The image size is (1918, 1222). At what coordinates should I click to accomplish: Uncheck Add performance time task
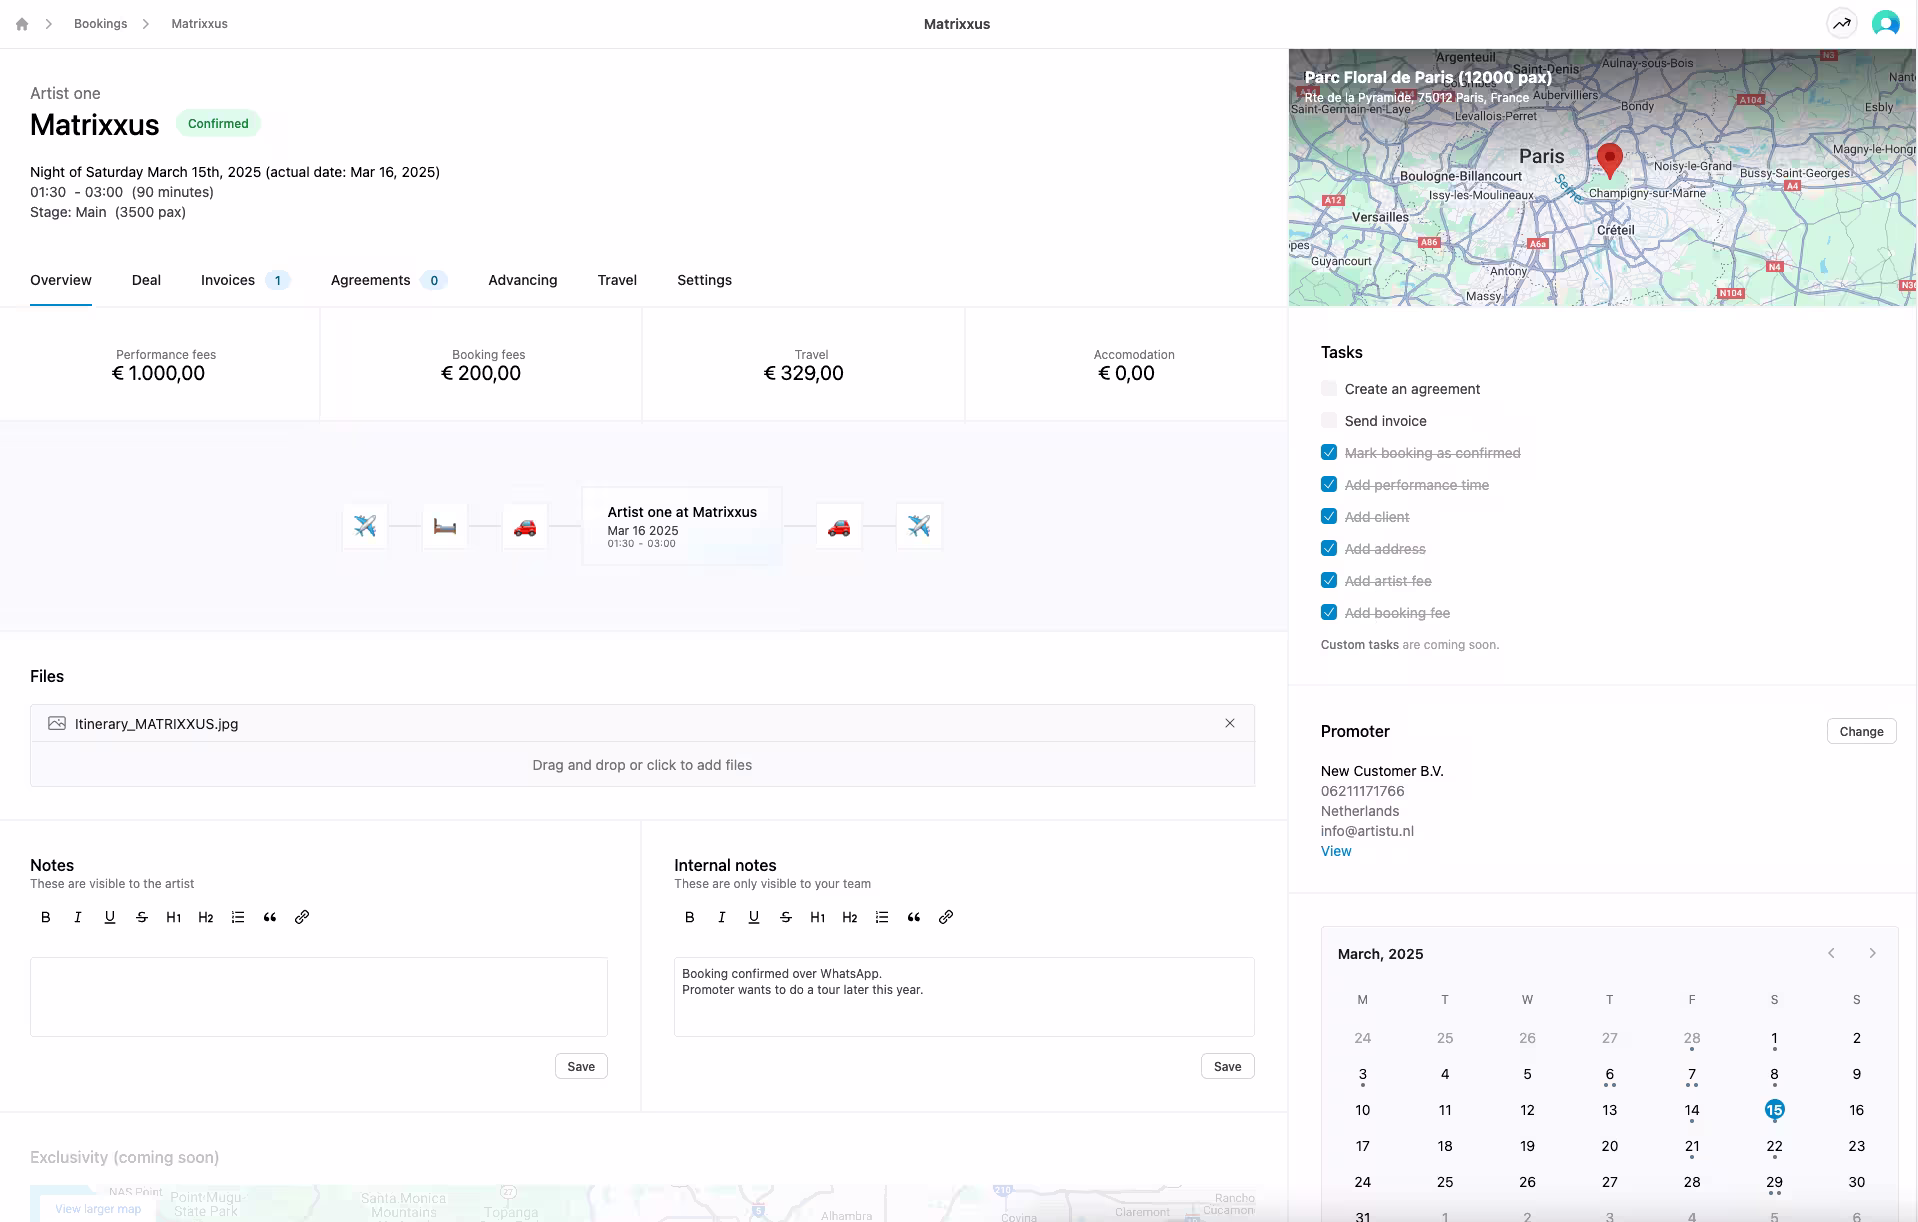point(1329,485)
